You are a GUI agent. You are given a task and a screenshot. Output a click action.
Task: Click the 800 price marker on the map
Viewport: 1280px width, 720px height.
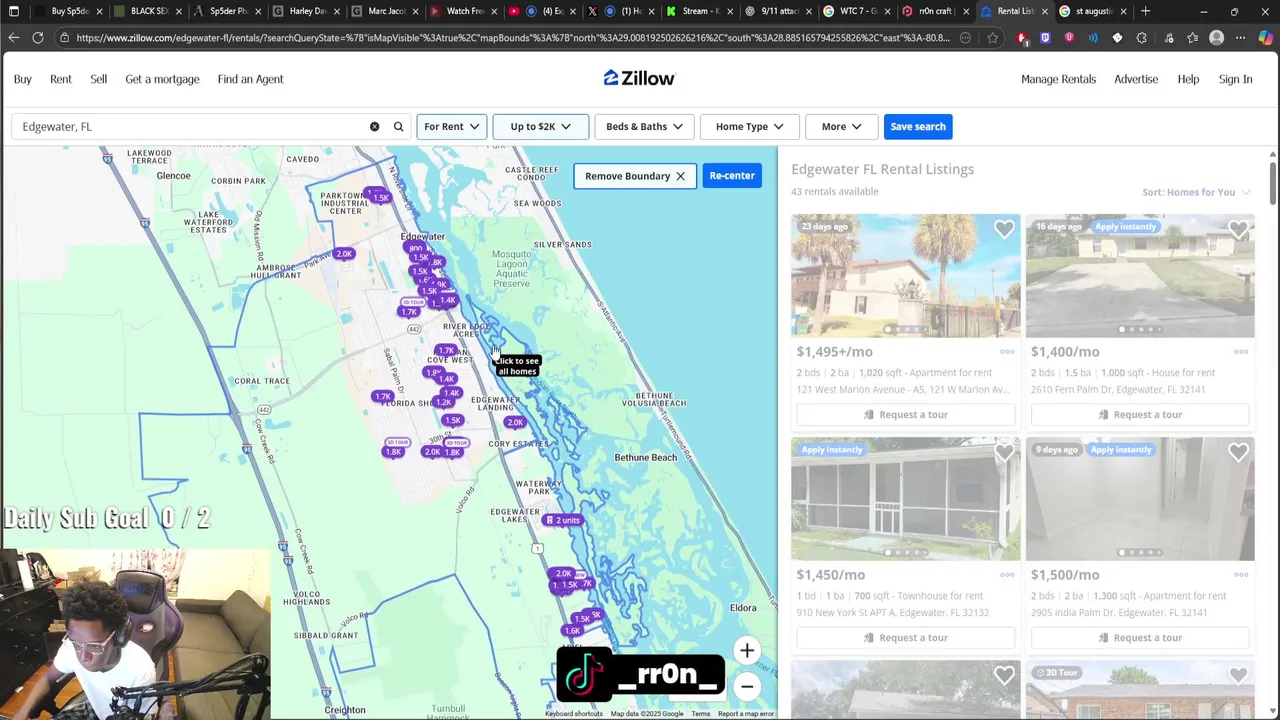(415, 248)
